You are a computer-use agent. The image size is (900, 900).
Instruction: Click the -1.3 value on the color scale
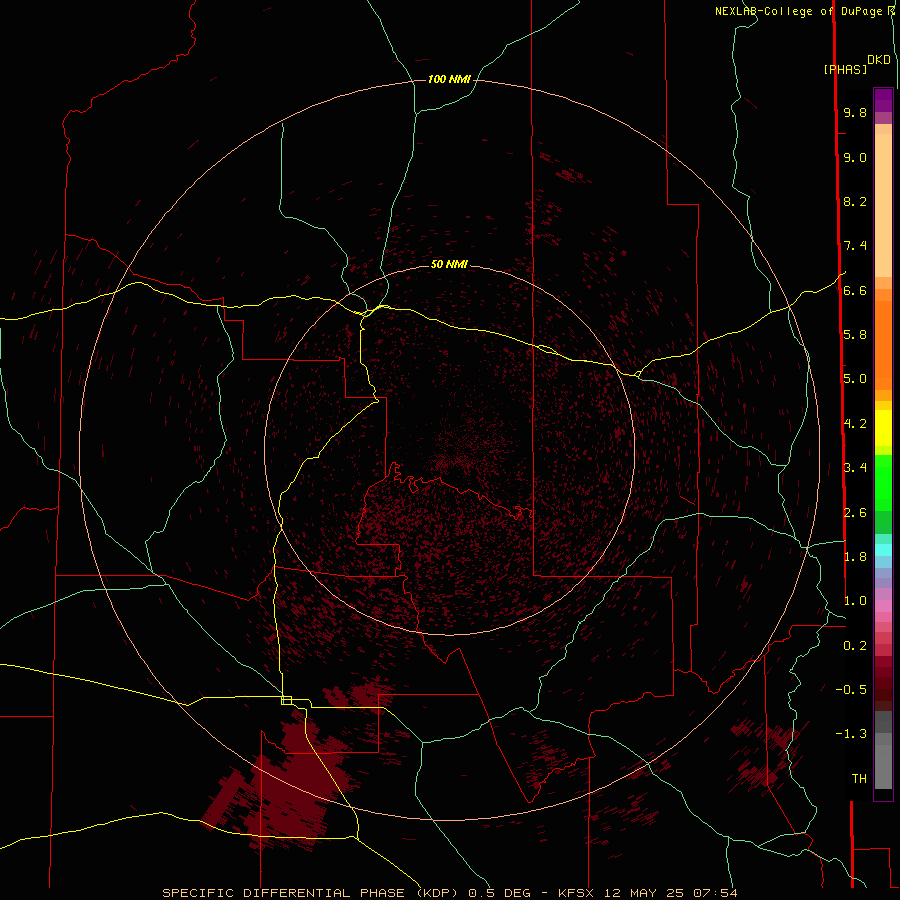(x=851, y=734)
